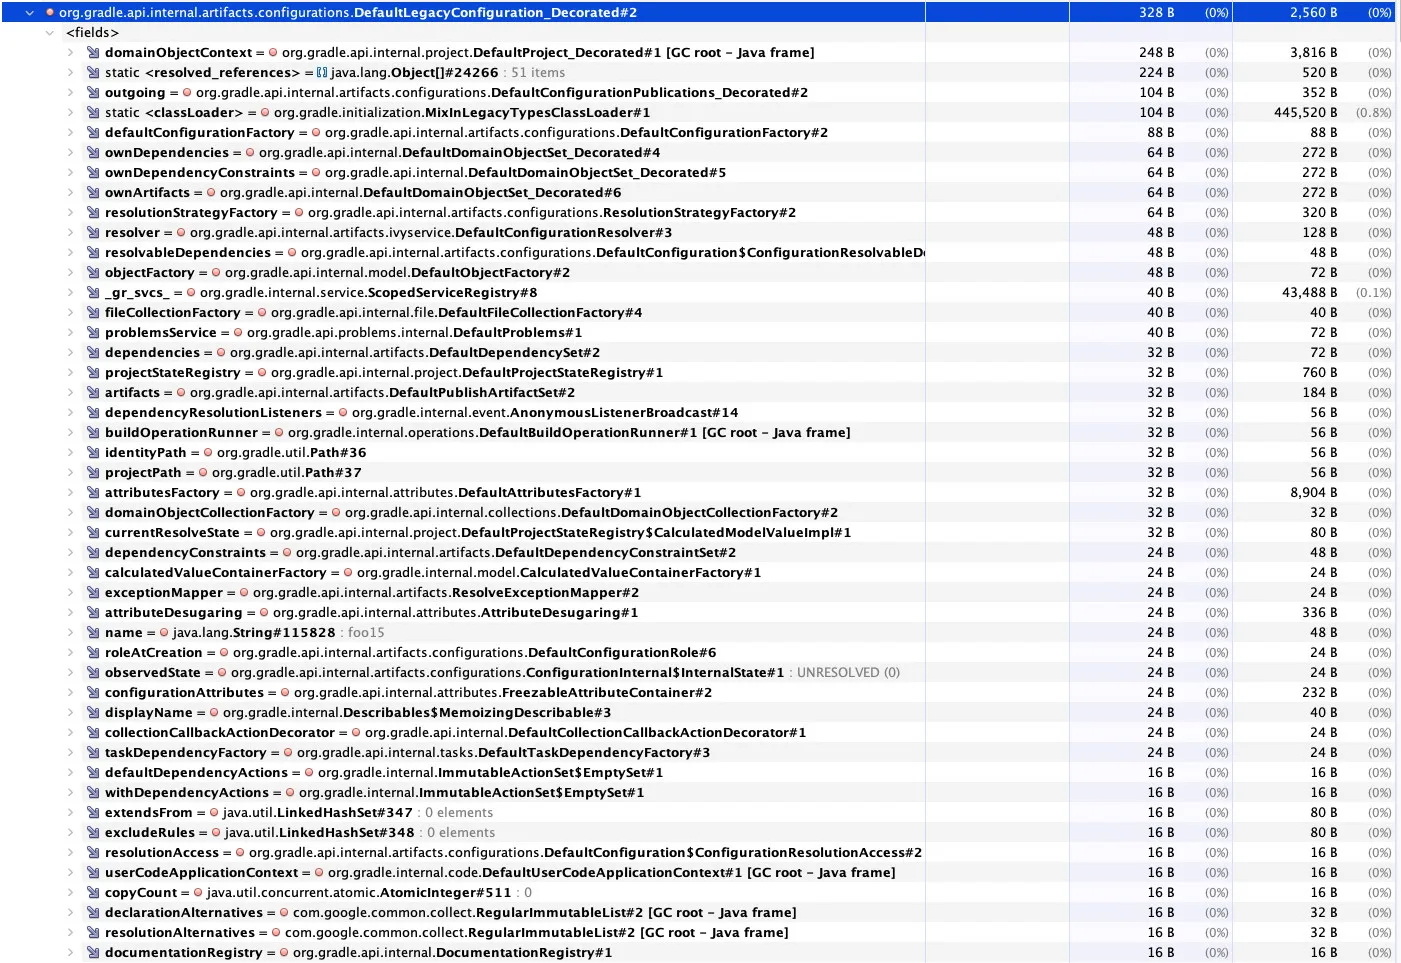Click the field icon next to outgoing
Screen dimensions: 1401x963
[x=93, y=93]
